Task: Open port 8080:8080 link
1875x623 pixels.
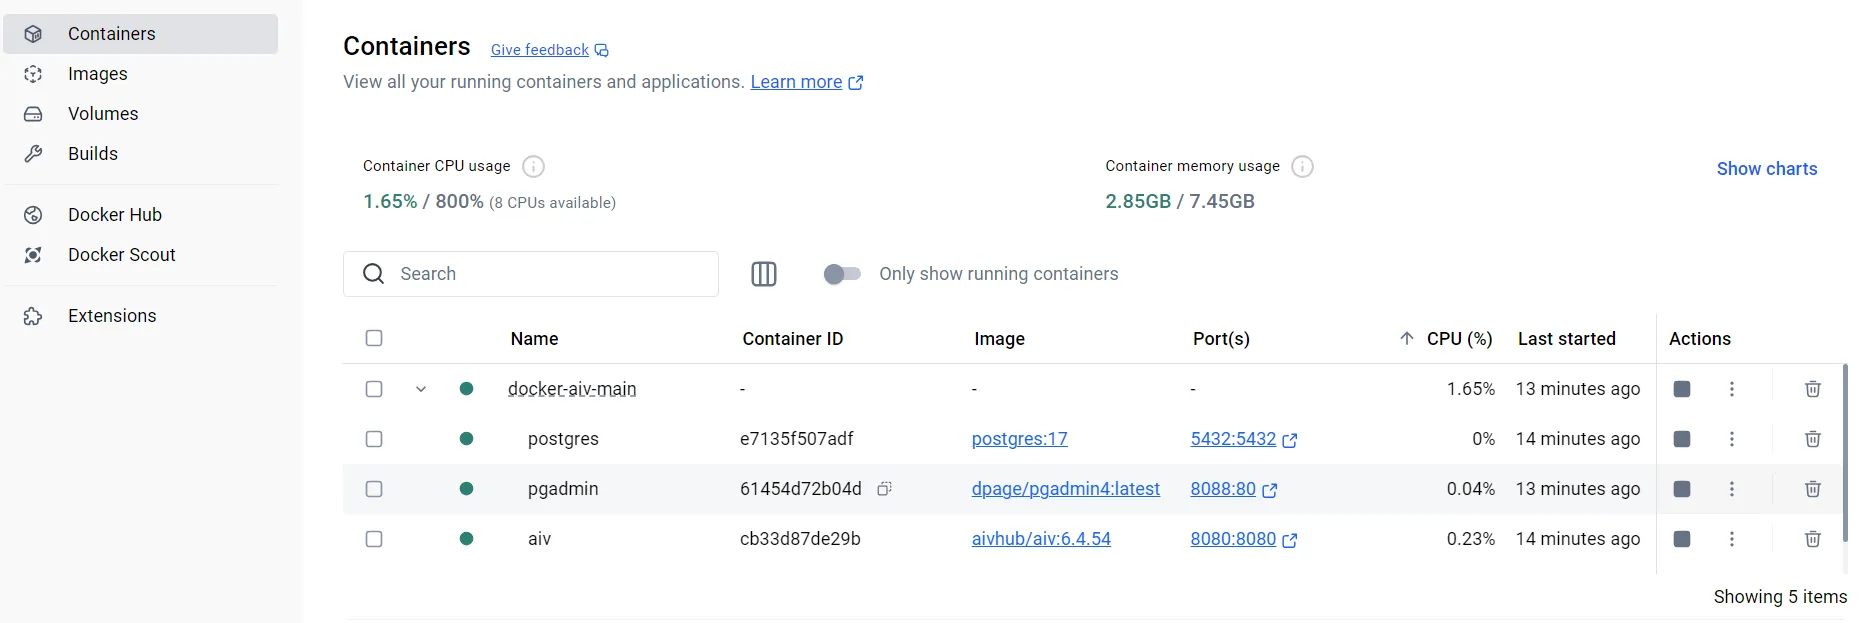Action: tap(1244, 539)
